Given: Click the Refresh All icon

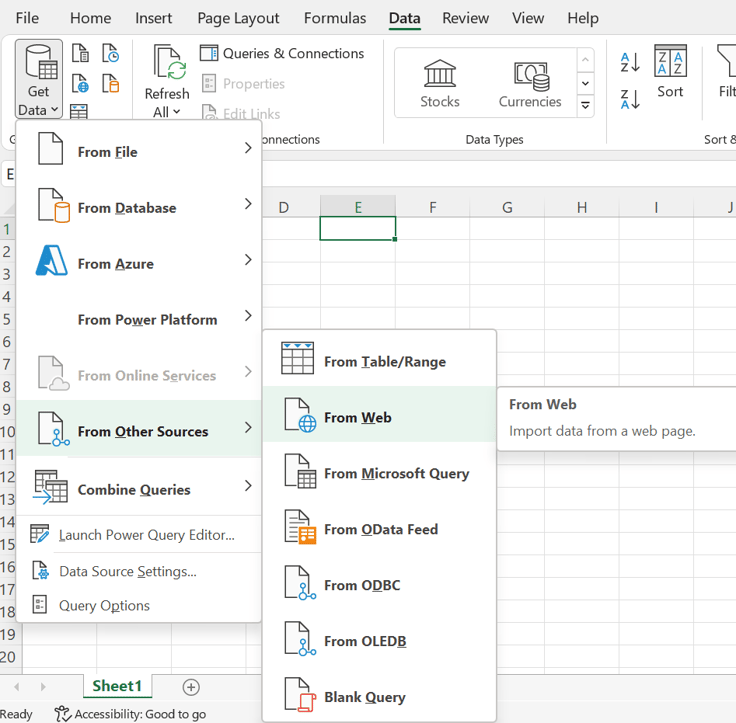Looking at the screenshot, I should click(x=168, y=64).
